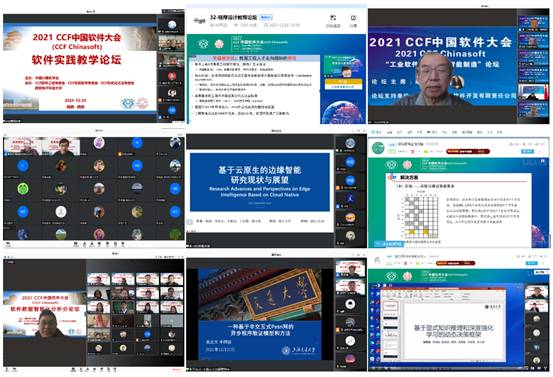Open the first item in the menu bar above the 解决方案 window
The height and width of the screenshot is (377, 553).
click(x=377, y=132)
